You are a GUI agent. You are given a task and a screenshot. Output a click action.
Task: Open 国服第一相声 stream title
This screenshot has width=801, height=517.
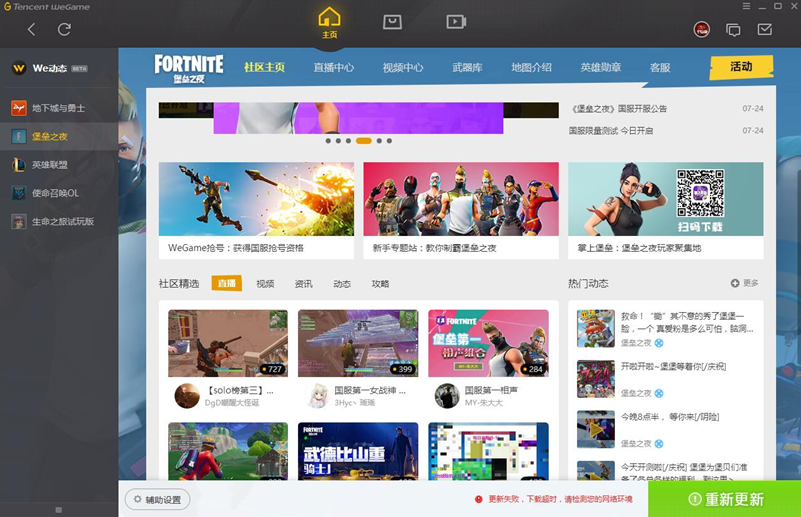(x=491, y=390)
